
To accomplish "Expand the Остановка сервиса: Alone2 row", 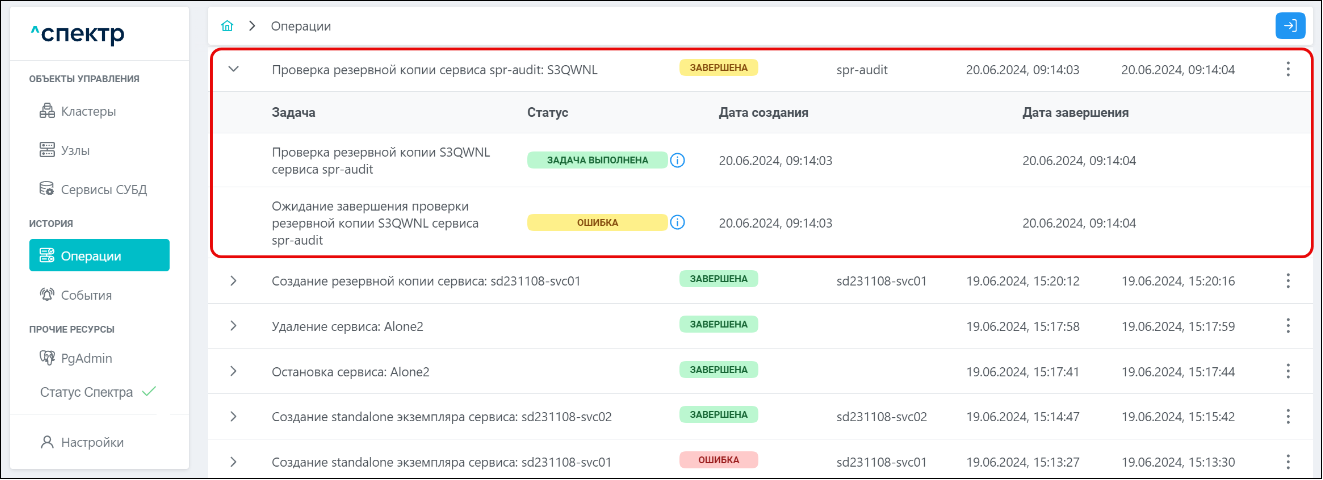I will pyautogui.click(x=233, y=371).
